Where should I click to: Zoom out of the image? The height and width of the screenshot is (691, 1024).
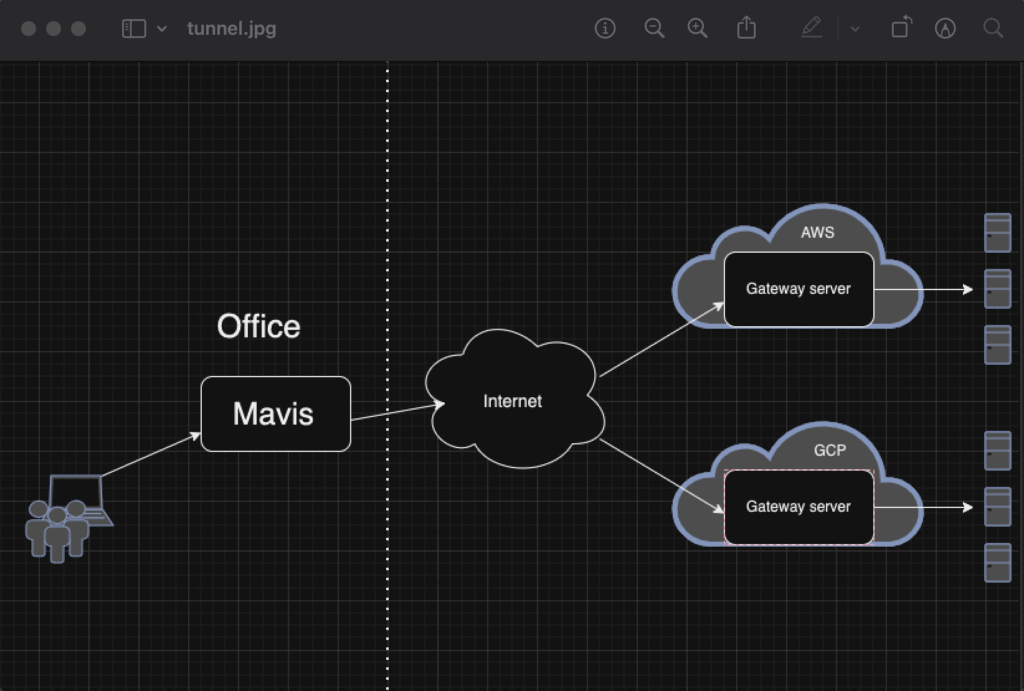(654, 29)
